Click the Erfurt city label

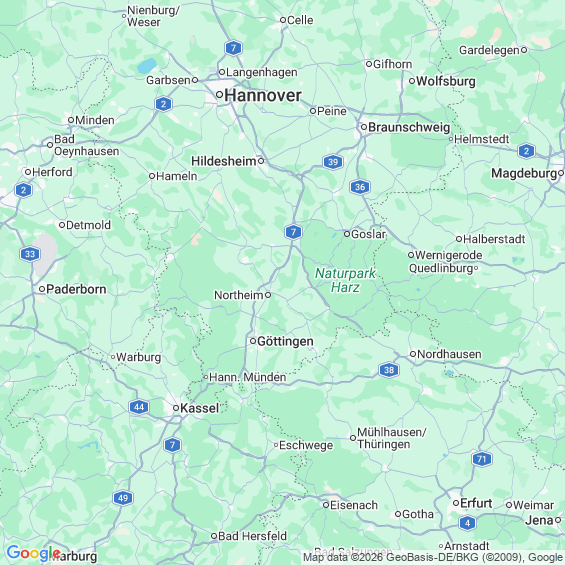click(x=476, y=503)
